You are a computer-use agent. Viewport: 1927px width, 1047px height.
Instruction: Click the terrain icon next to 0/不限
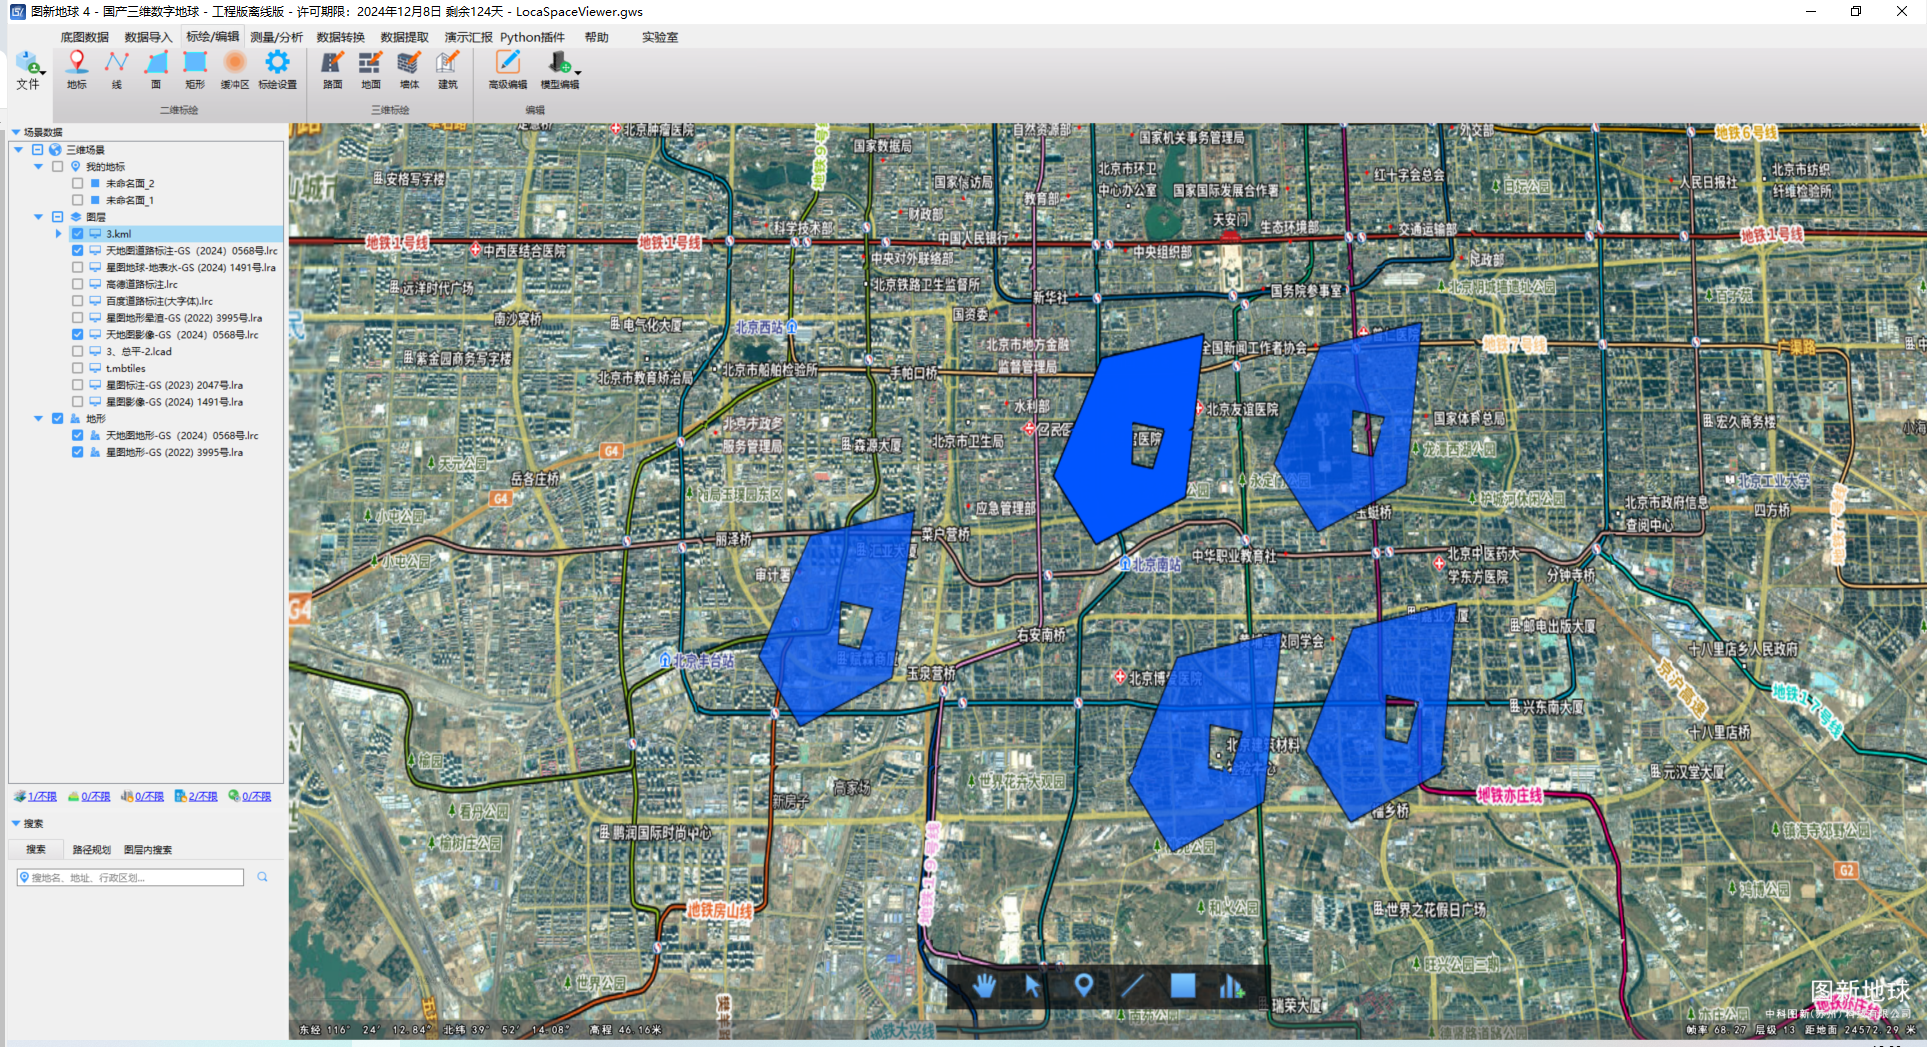tap(74, 797)
